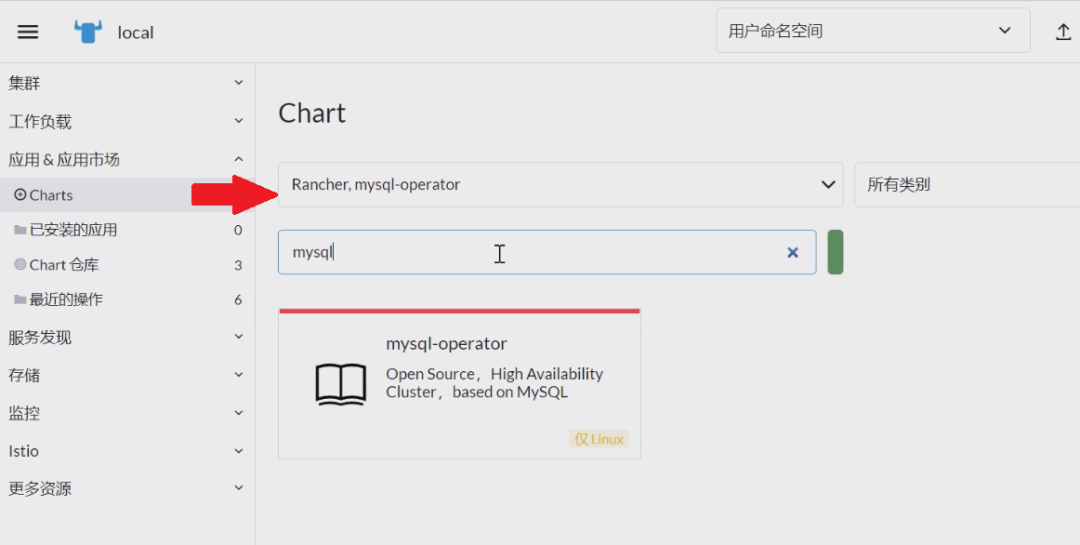This screenshot has width=1080, height=545.
Task: Click the Chart page heading
Action: click(312, 113)
